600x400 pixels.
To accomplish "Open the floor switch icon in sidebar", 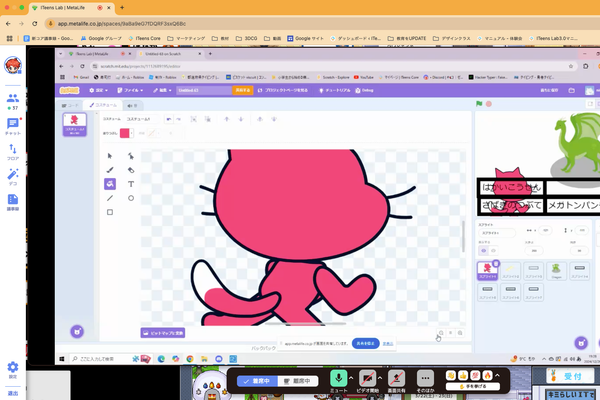I will 13,152.
